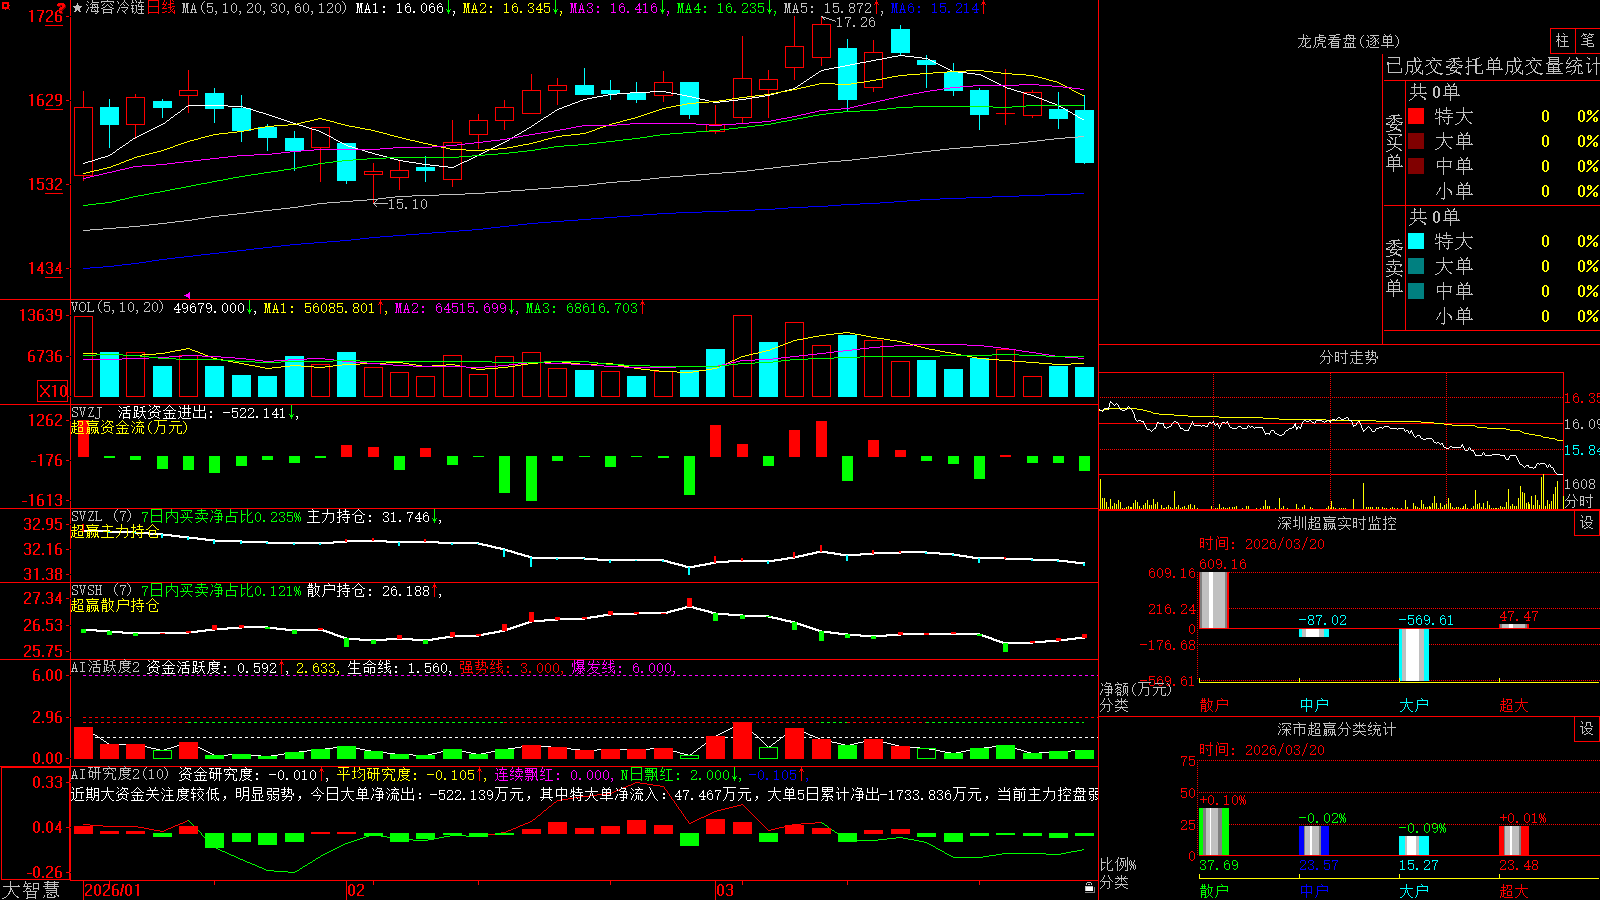The image size is (1600, 900).
Task: Click the 委卖单 vertical label
Action: (1394, 267)
